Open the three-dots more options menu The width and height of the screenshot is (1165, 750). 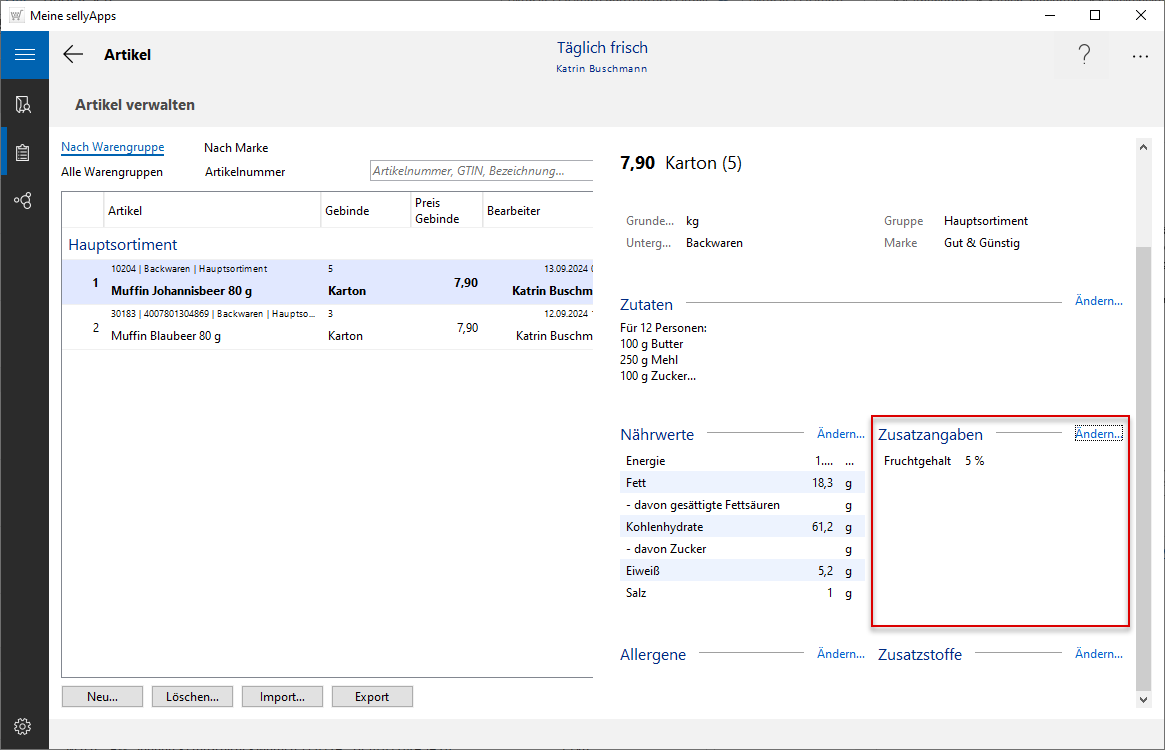[1140, 56]
